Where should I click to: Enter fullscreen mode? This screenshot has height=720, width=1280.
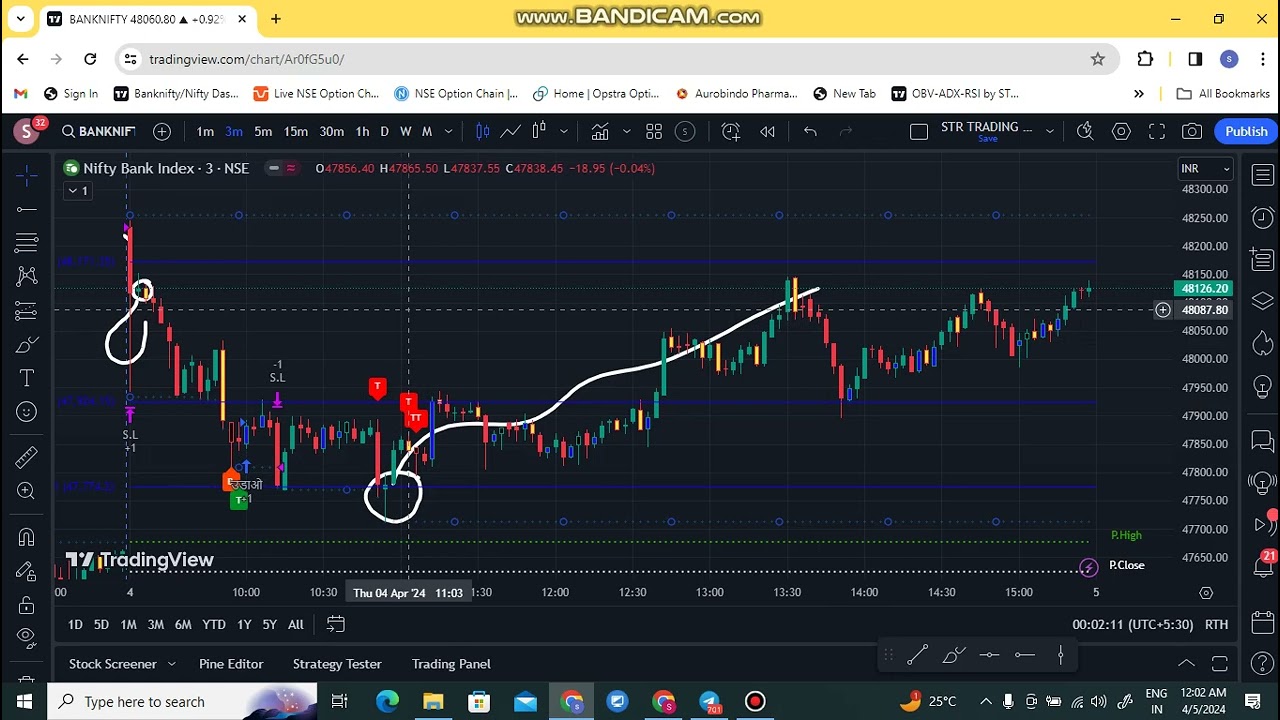click(1157, 131)
